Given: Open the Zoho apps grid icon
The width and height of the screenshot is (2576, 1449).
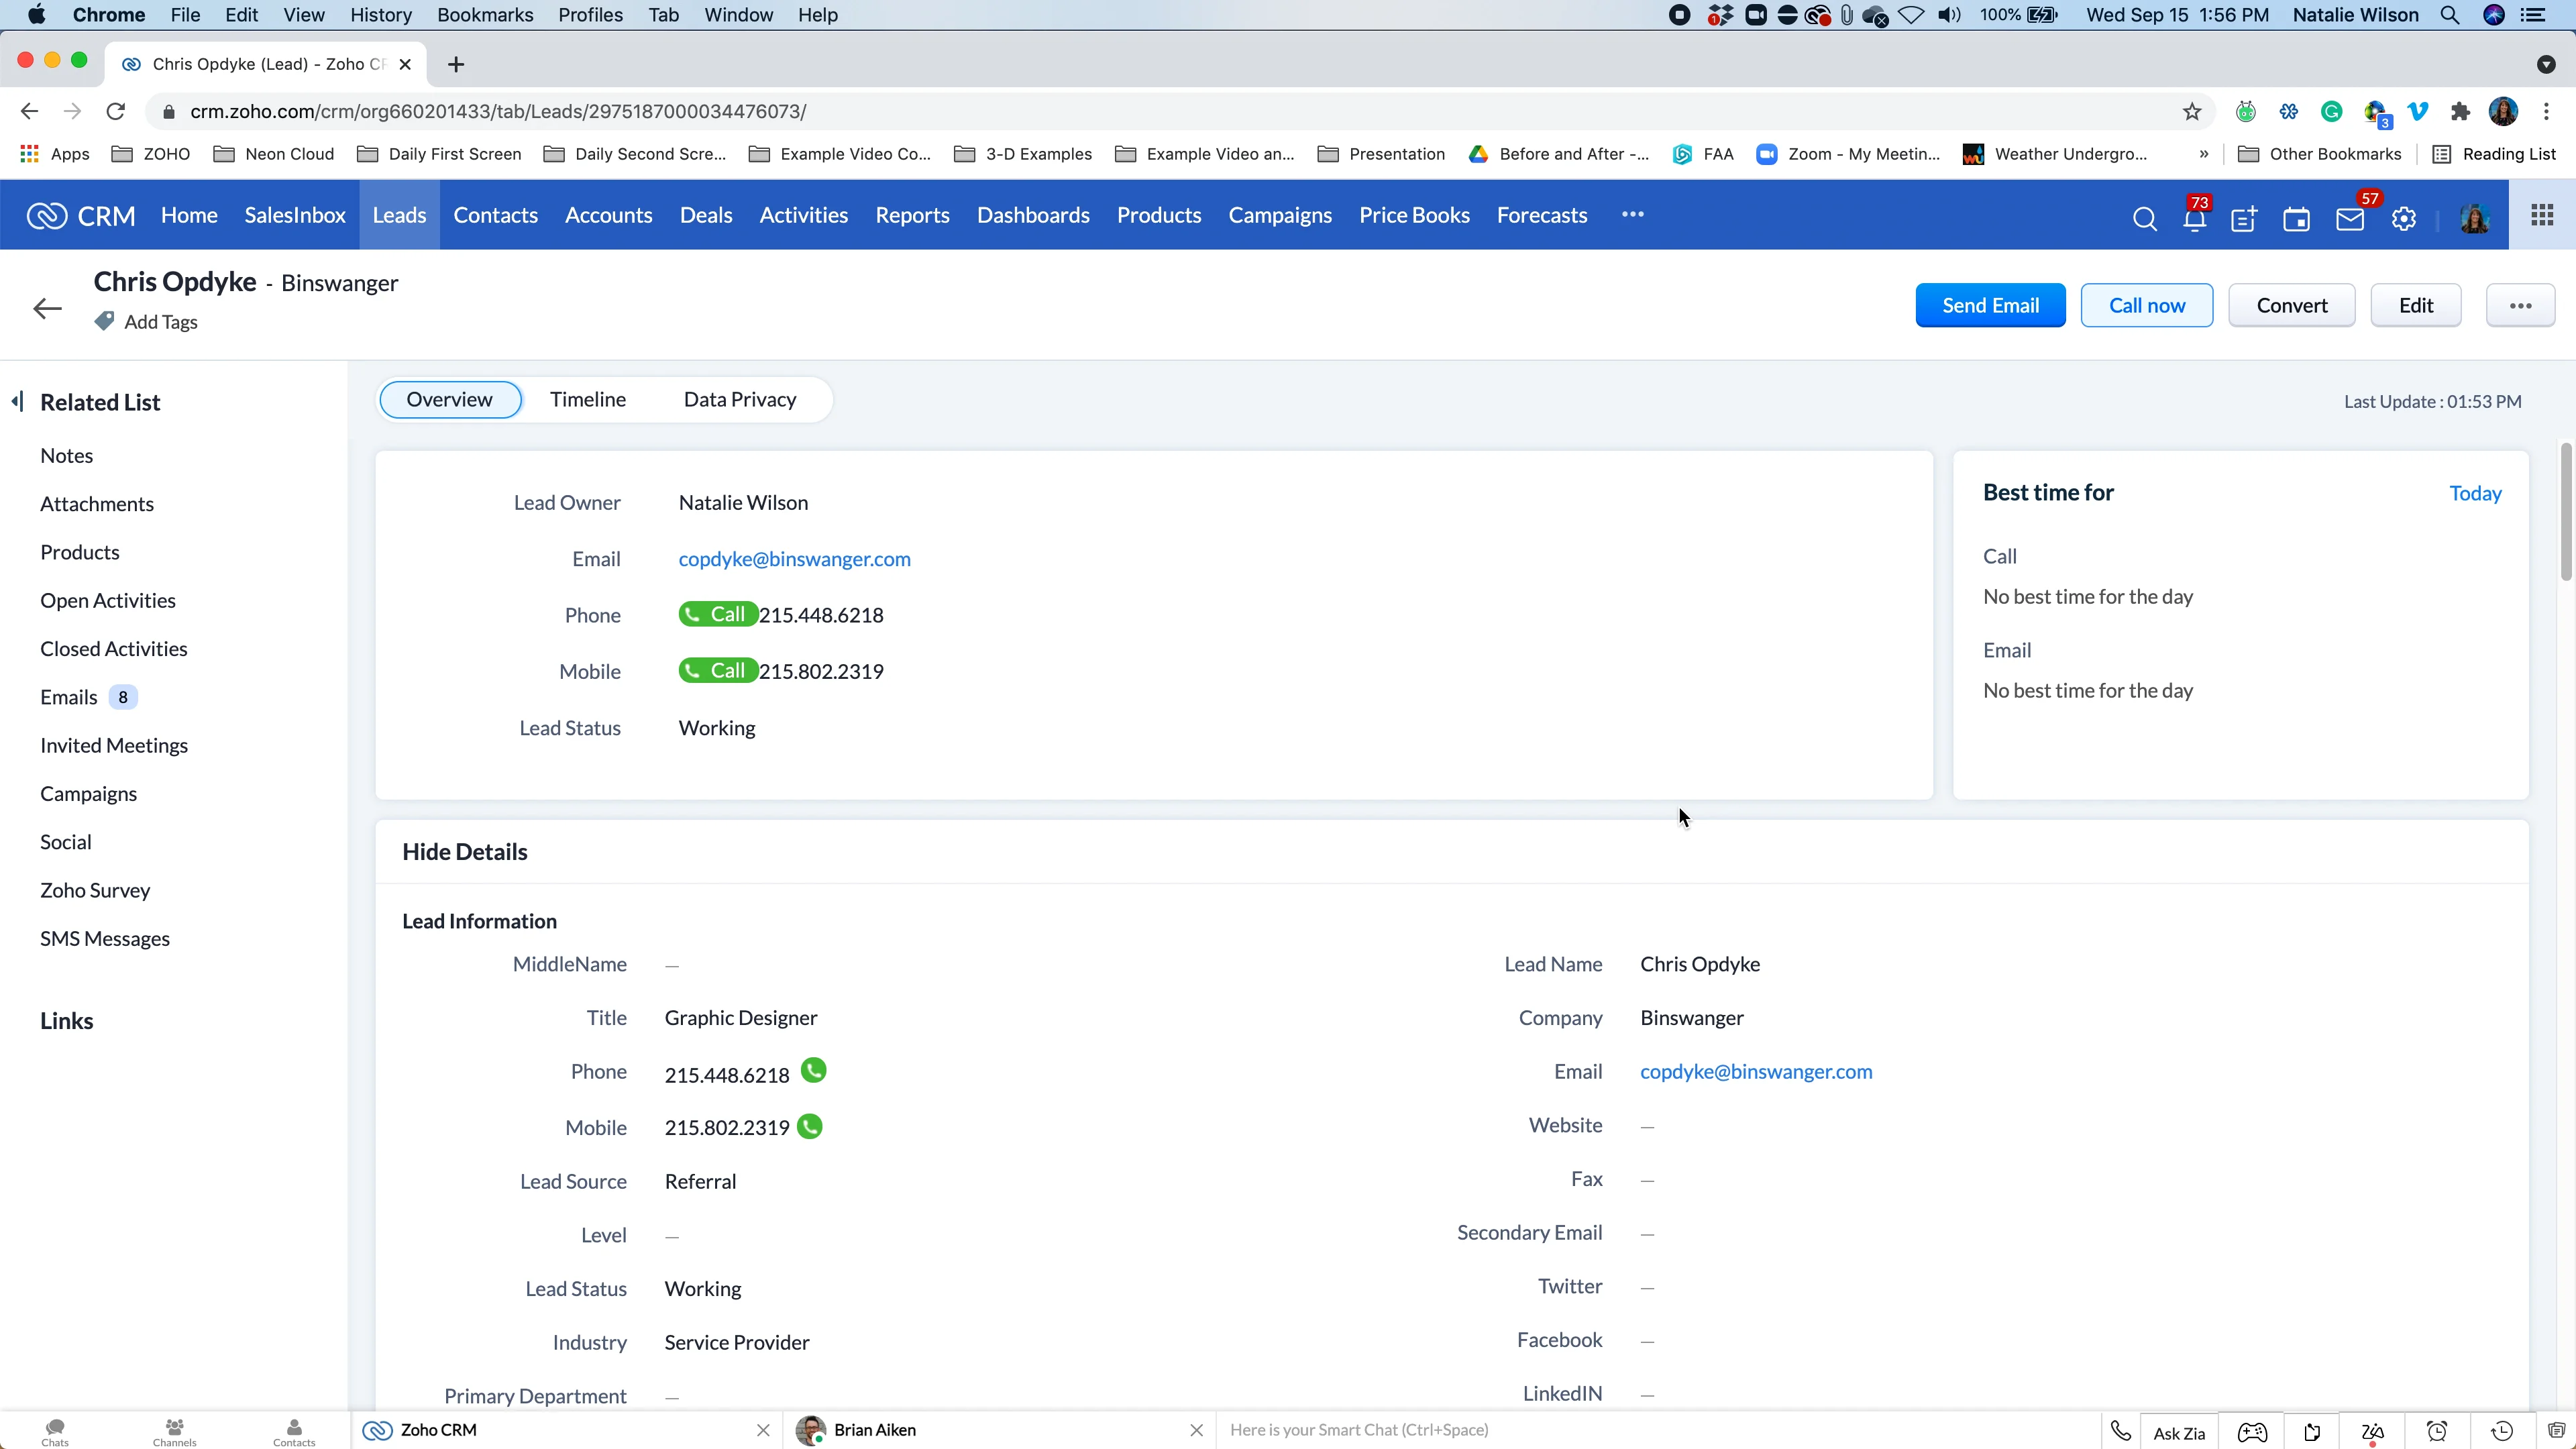Looking at the screenshot, I should click(x=2542, y=215).
